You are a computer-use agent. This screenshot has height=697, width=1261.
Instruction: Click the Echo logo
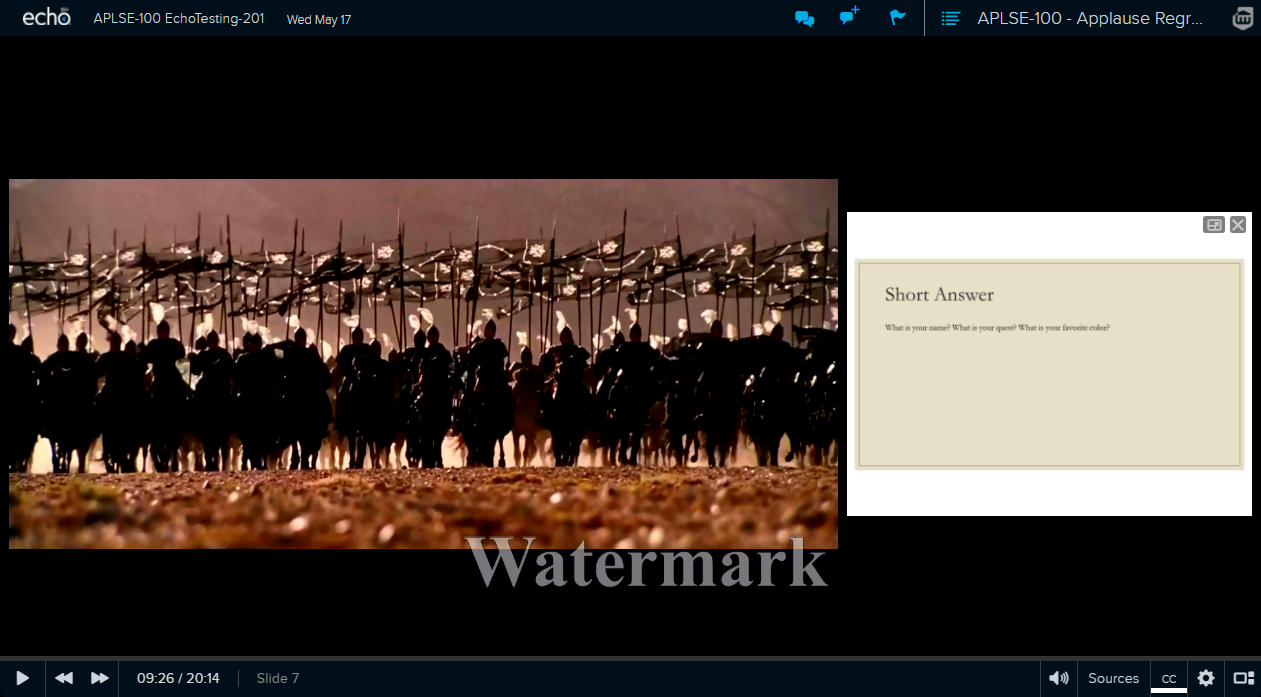tap(46, 17)
